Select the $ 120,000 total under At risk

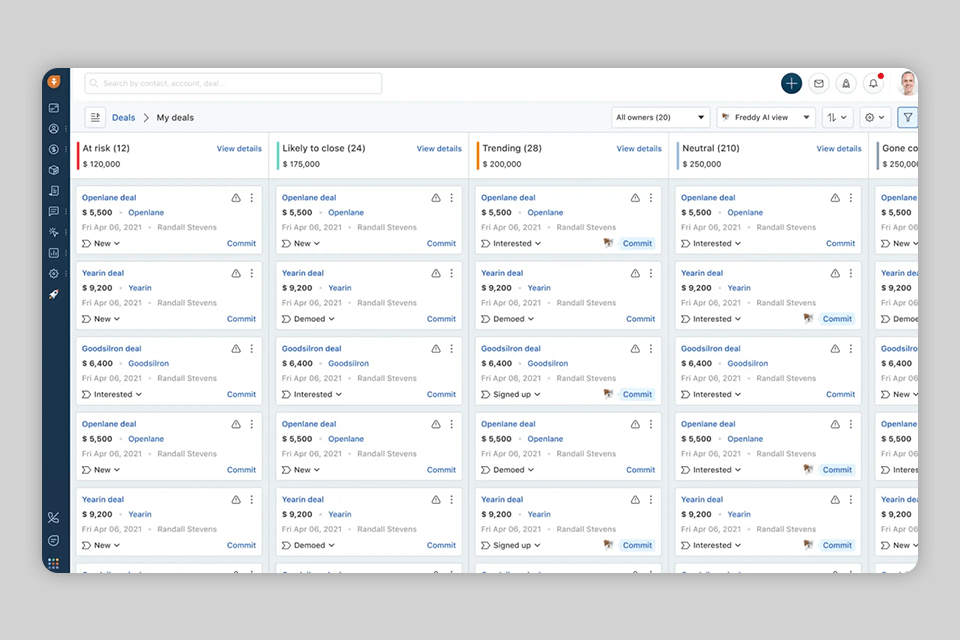pyautogui.click(x=102, y=164)
